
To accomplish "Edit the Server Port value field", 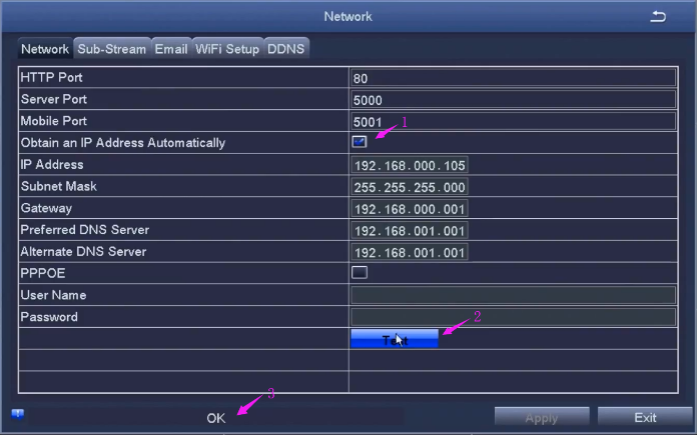I will click(x=513, y=100).
